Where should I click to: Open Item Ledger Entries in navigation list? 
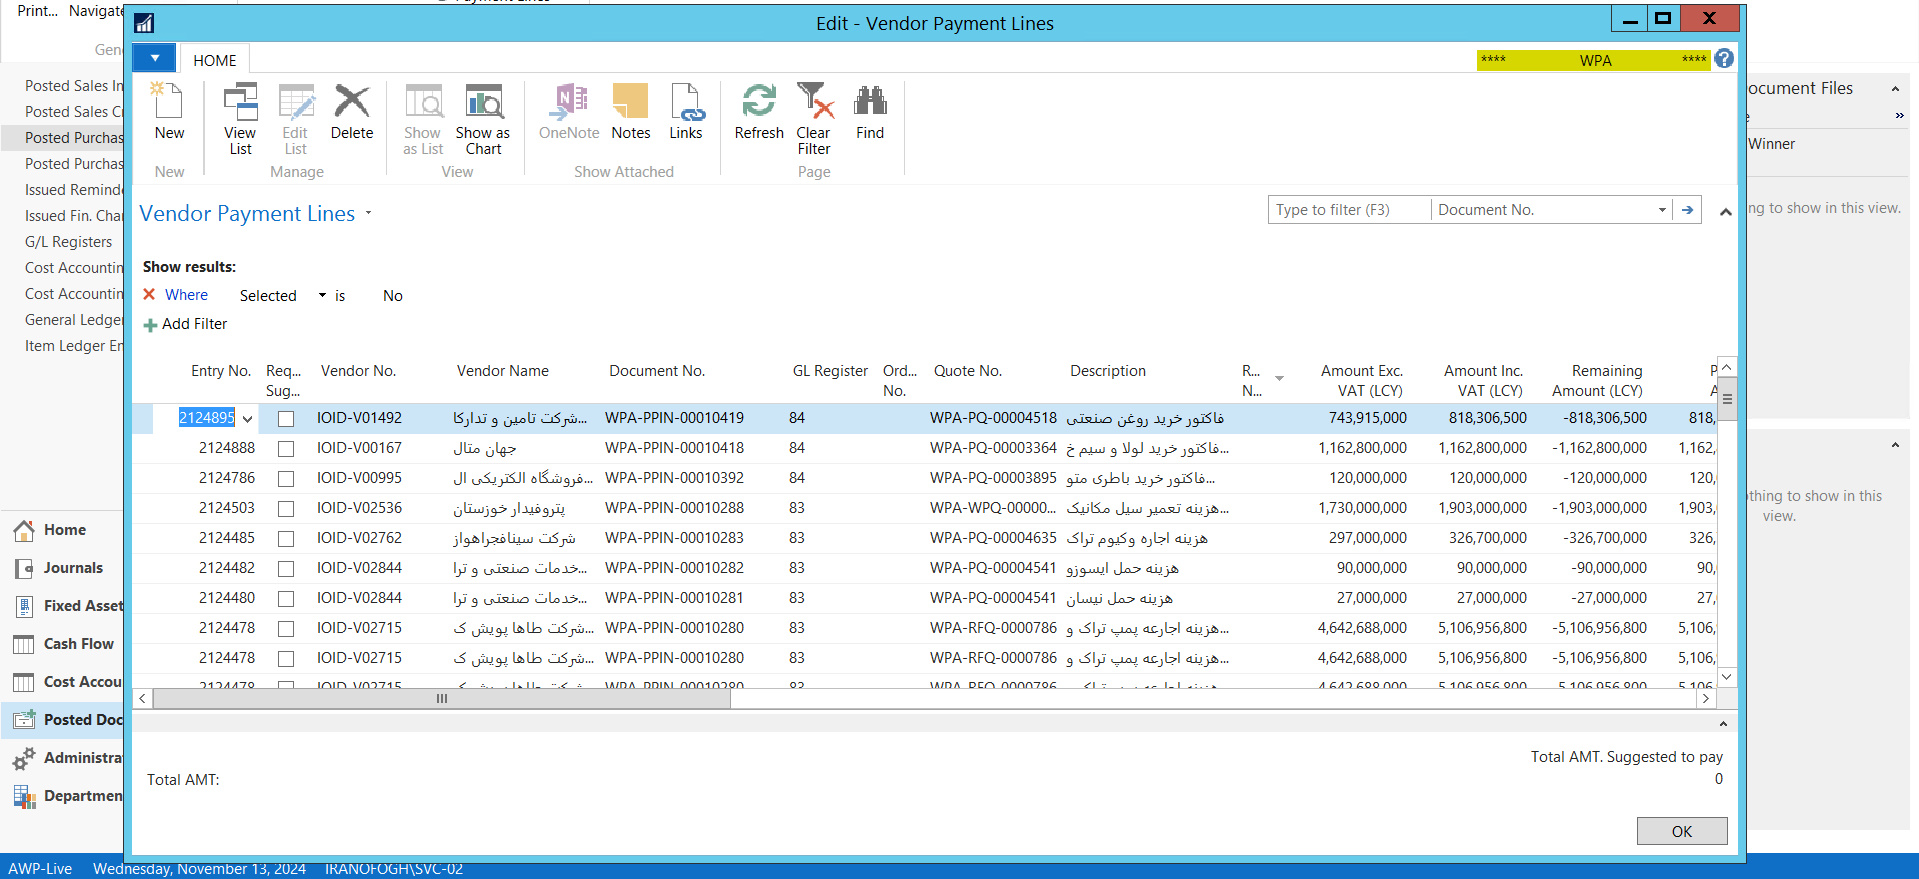click(x=74, y=346)
